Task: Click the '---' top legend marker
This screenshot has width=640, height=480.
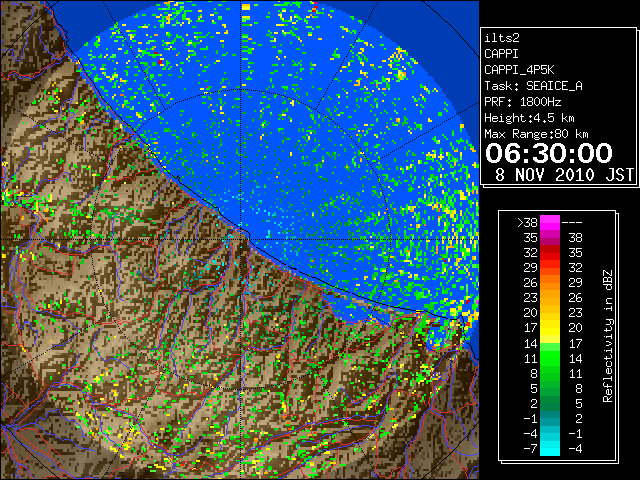Action: 572,223
